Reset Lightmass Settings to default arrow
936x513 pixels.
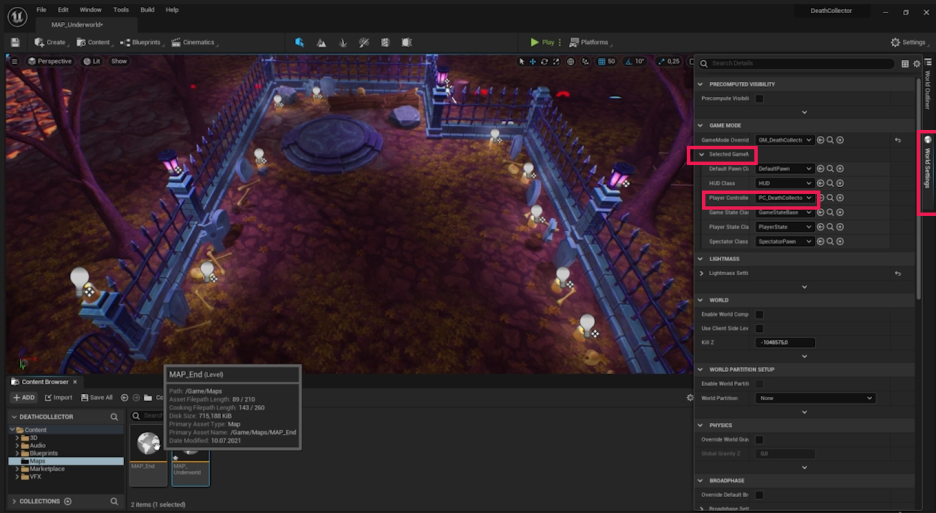point(898,273)
